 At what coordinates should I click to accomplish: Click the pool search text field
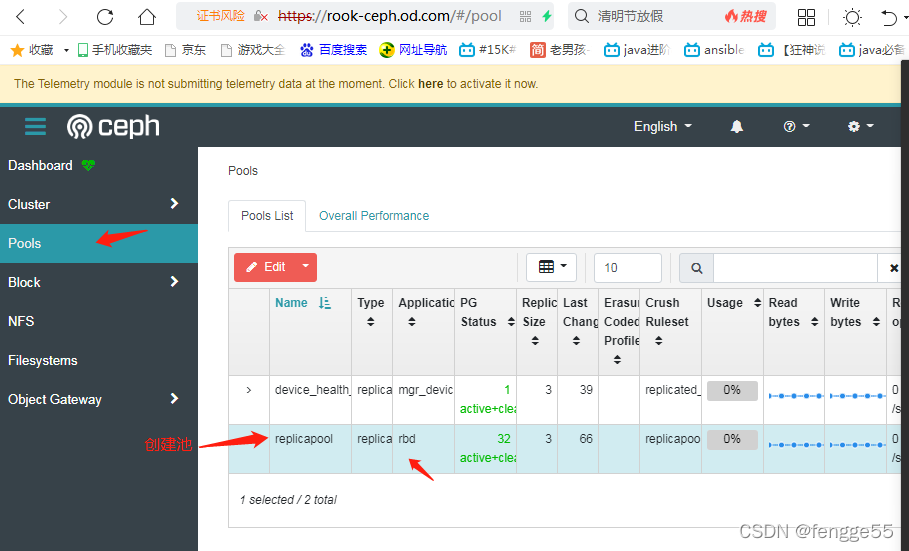tap(795, 268)
